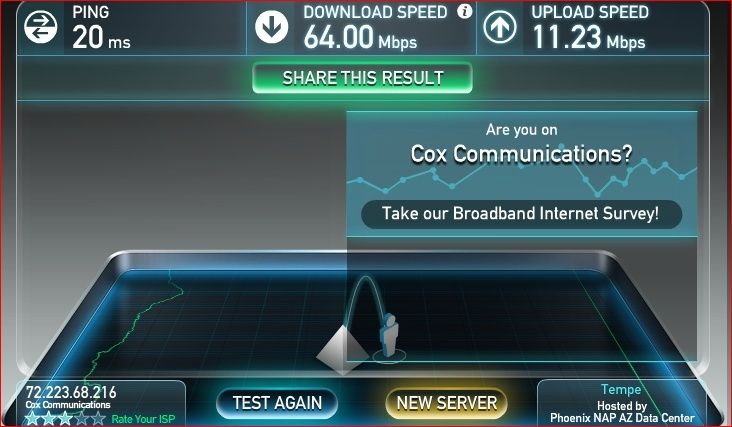Click the Phoenix NAP AZ Data Center host text
Image resolution: width=732 pixels, height=427 pixels.
click(622, 418)
